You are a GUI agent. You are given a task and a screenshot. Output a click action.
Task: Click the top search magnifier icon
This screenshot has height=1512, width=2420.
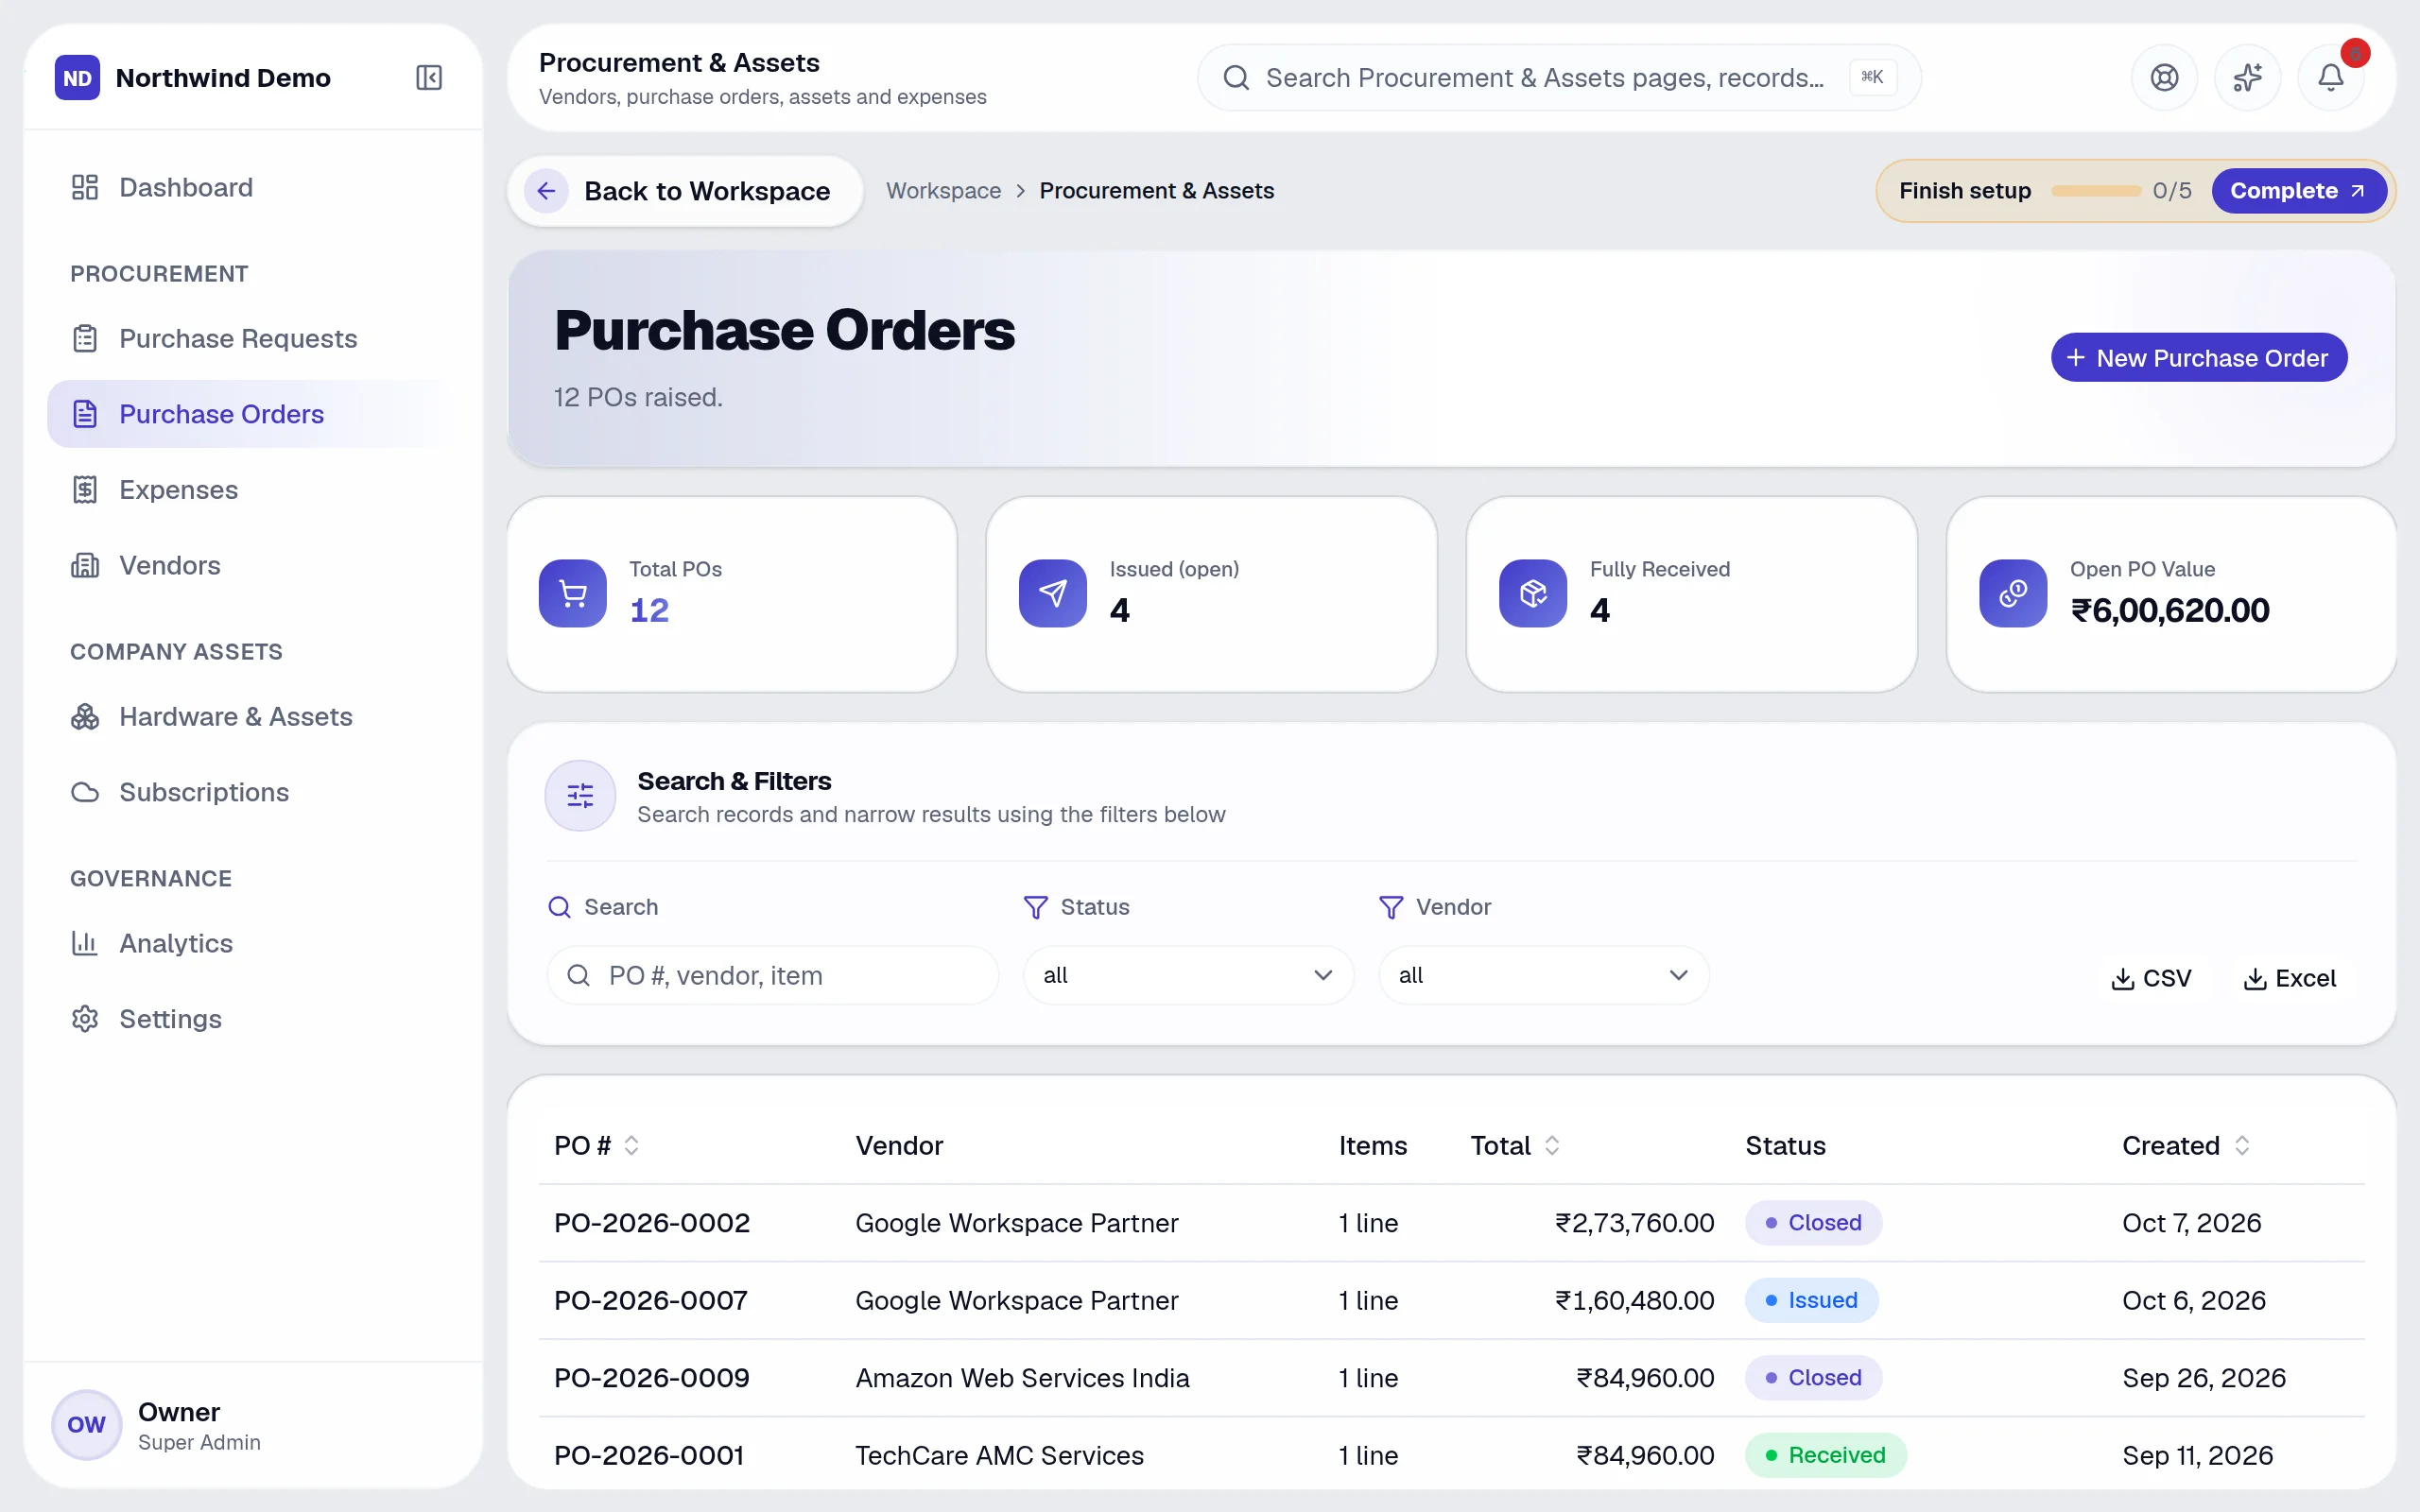click(1236, 78)
